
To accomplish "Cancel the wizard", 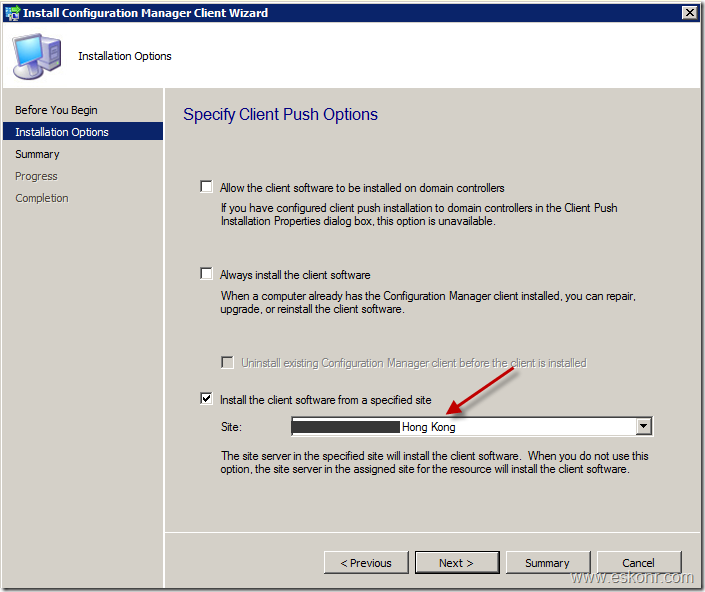I will click(x=638, y=563).
